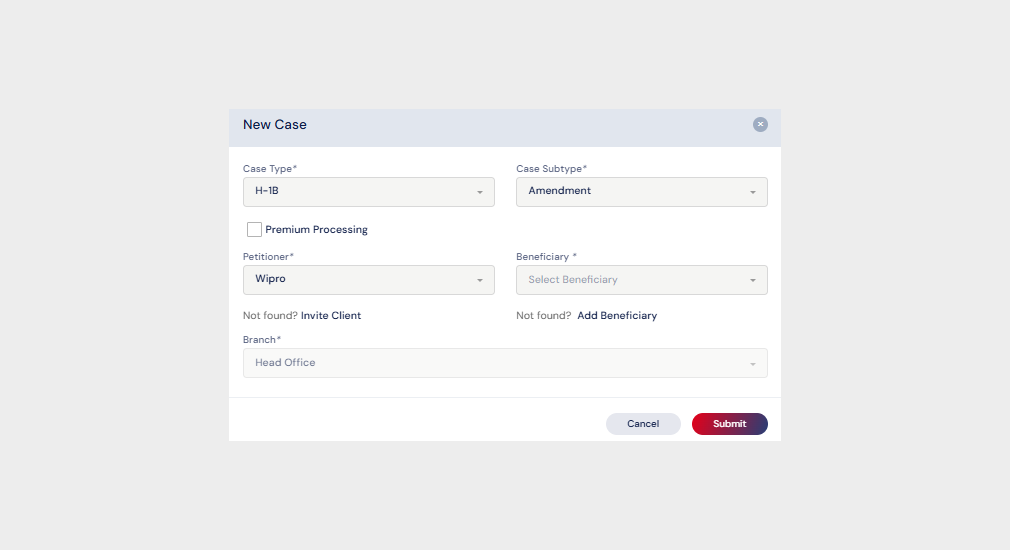Click the Premium Processing label text
The height and width of the screenshot is (550, 1010).
(316, 230)
